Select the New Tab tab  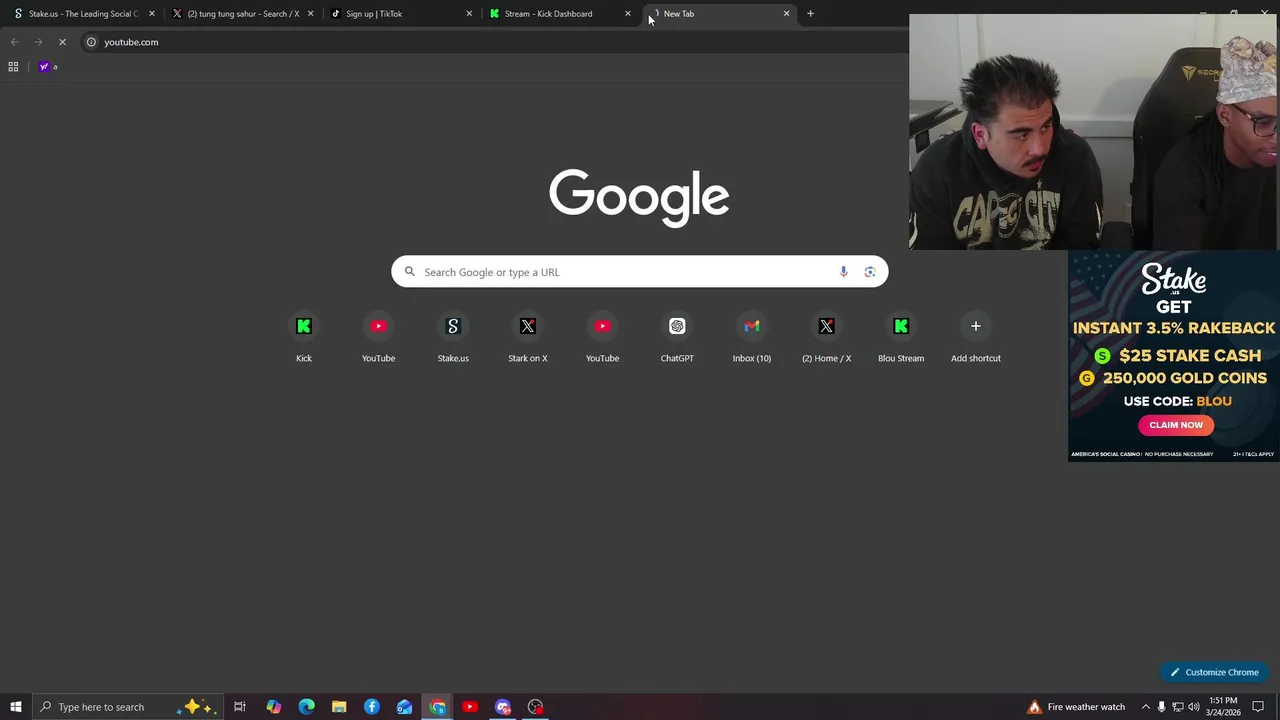pos(718,14)
